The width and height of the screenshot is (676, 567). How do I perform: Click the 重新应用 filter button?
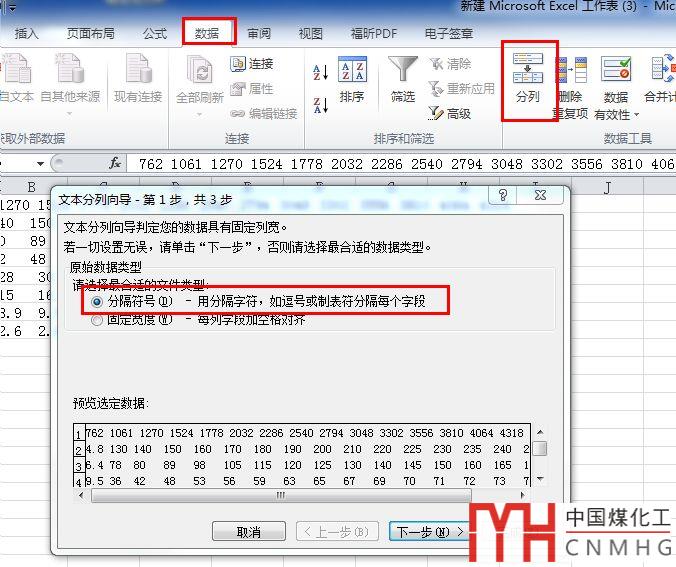pos(461,89)
